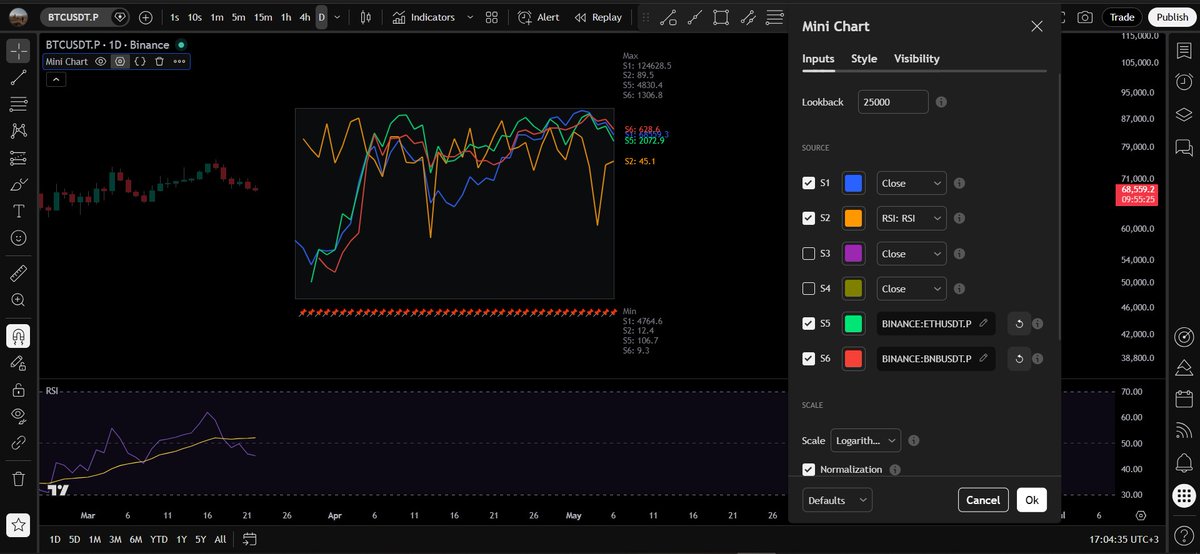Screen dimensions: 1200x554
Task: Toggle stay in drawing mode
Action: [18, 363]
